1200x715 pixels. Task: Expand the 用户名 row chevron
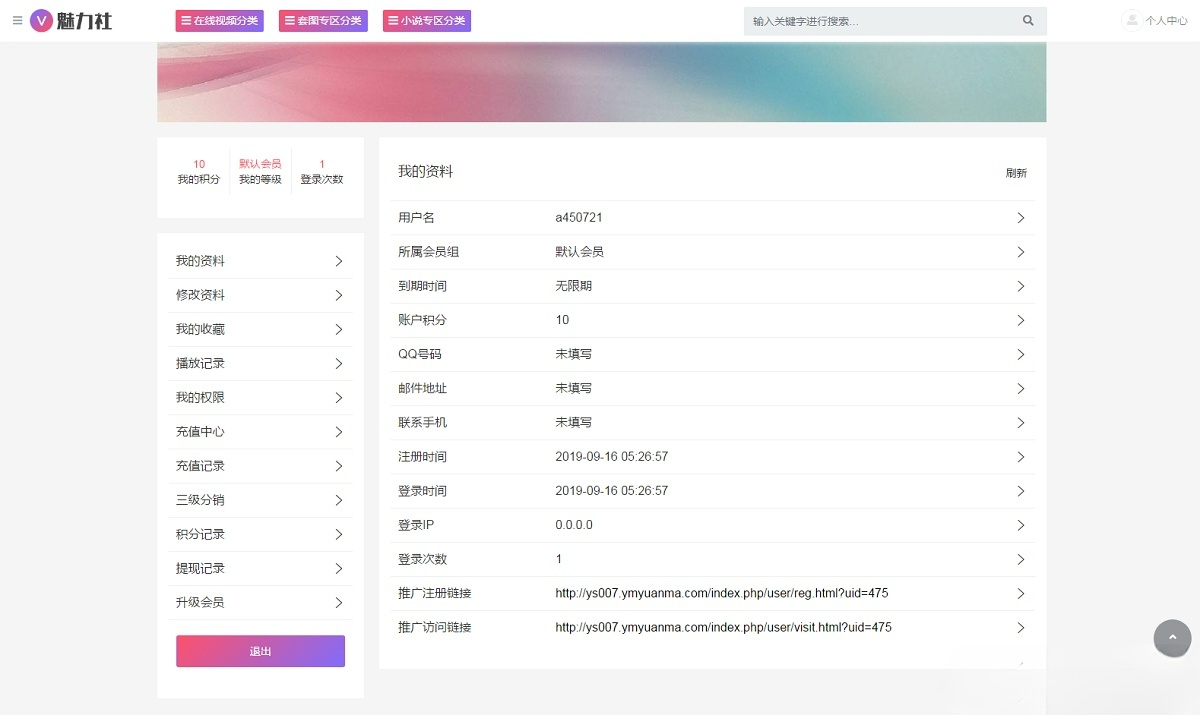pyautogui.click(x=1021, y=217)
